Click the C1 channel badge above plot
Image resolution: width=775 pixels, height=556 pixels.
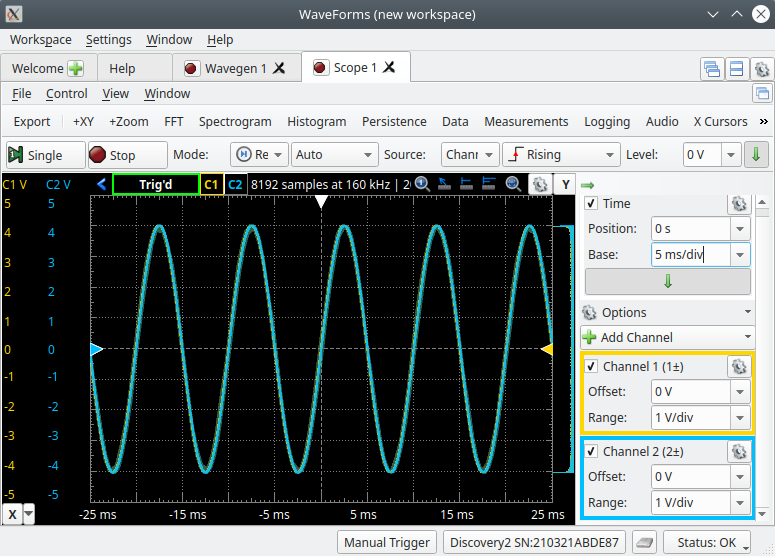pyautogui.click(x=211, y=185)
